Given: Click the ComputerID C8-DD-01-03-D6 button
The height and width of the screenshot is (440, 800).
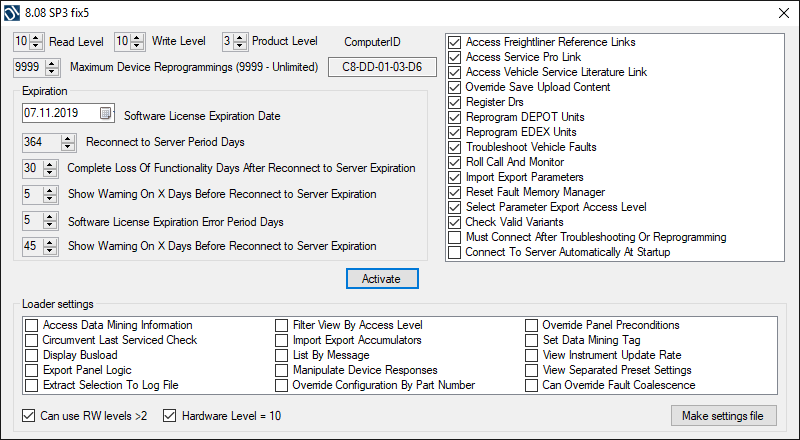Looking at the screenshot, I should [x=382, y=67].
